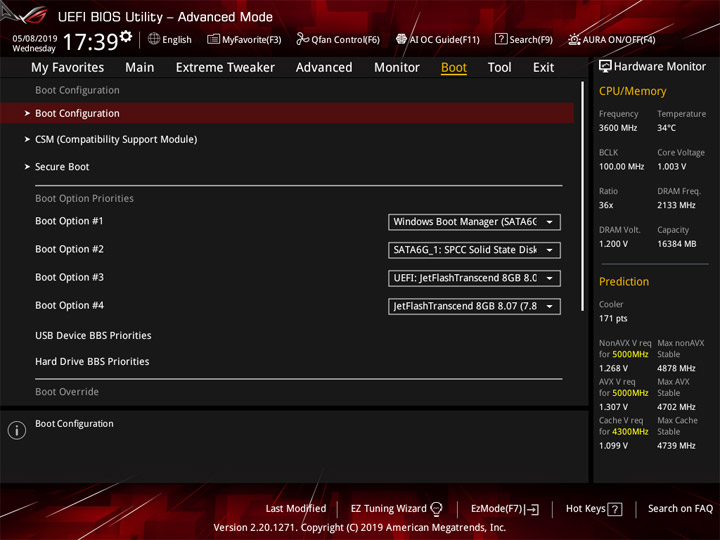The image size is (720, 540).
Task: Open MyFavorite(F3) label
Action: [252, 40]
